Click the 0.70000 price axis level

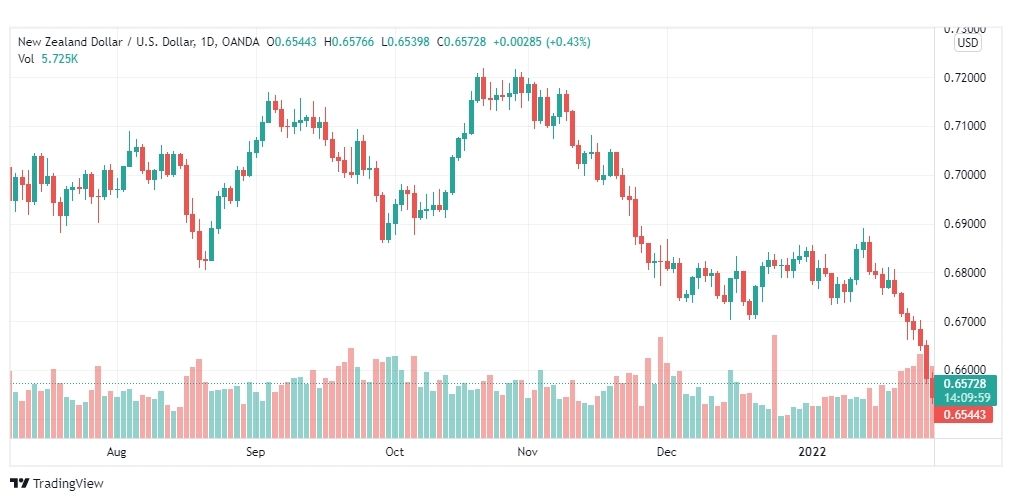coord(966,175)
